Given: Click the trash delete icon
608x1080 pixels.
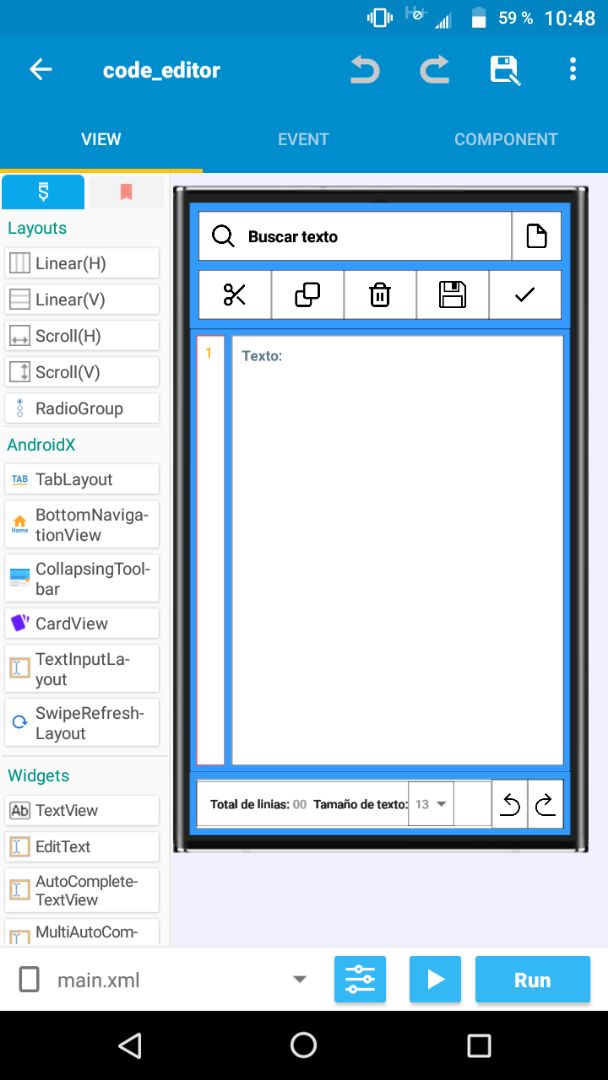Looking at the screenshot, I should [x=380, y=295].
